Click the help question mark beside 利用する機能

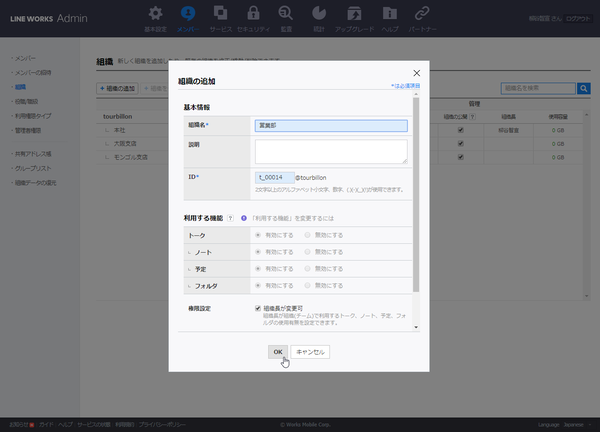click(231, 217)
